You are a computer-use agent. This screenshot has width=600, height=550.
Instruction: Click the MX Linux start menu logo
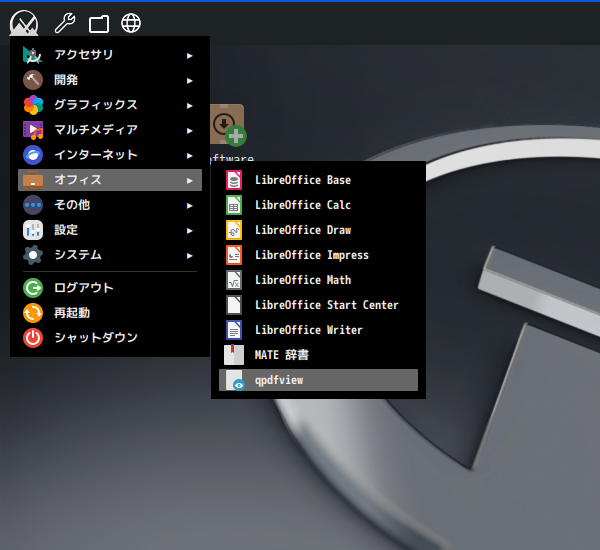(24, 23)
